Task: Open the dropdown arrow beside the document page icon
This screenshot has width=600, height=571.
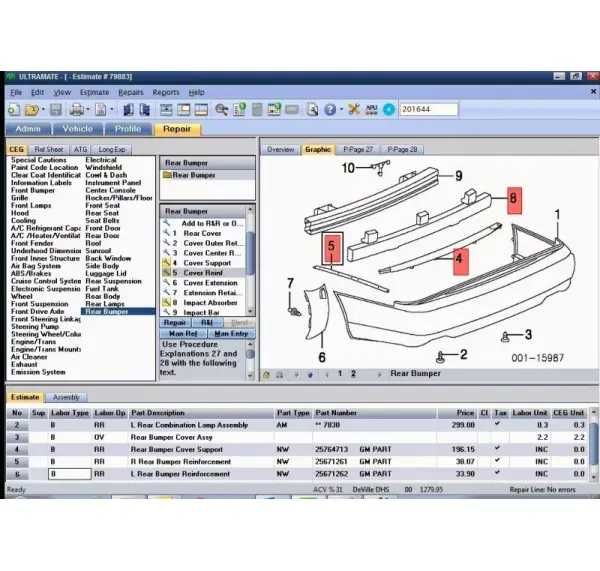Action: (x=112, y=110)
